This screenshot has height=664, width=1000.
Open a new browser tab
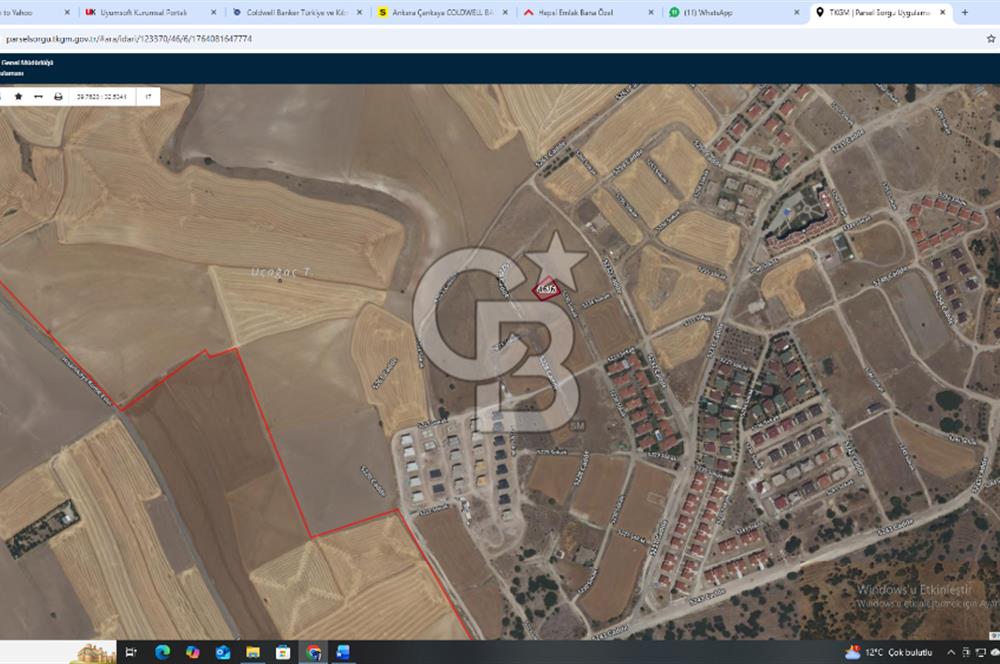point(964,13)
